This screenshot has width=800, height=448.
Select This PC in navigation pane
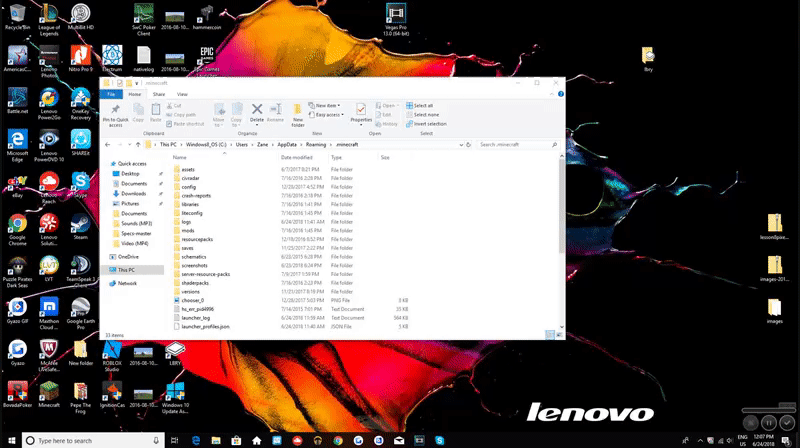point(126,270)
